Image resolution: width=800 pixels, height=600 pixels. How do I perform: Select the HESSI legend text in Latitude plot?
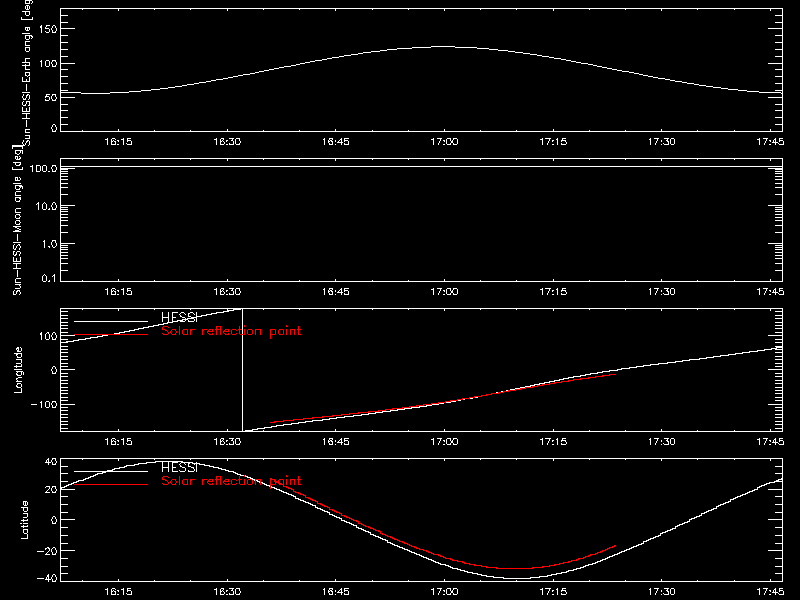click(x=179, y=467)
